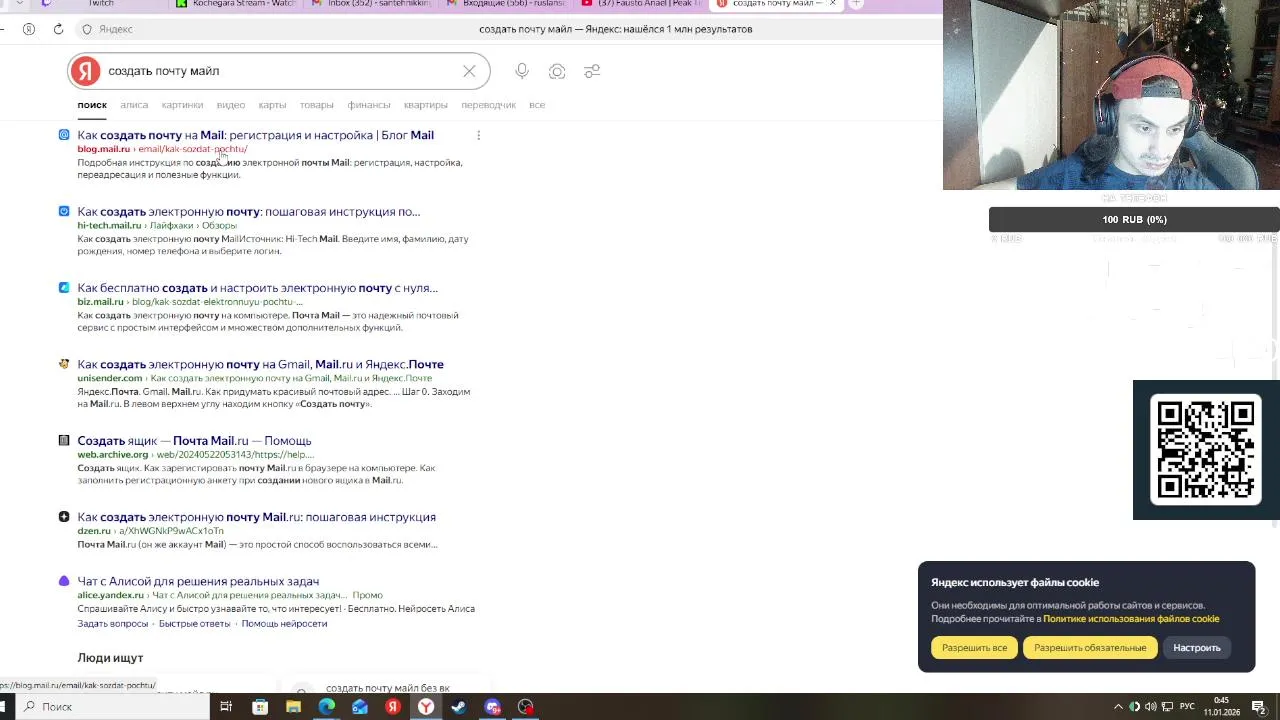Click 'Помощь нейросети' sublink
The image size is (1280, 720).
pos(284,624)
